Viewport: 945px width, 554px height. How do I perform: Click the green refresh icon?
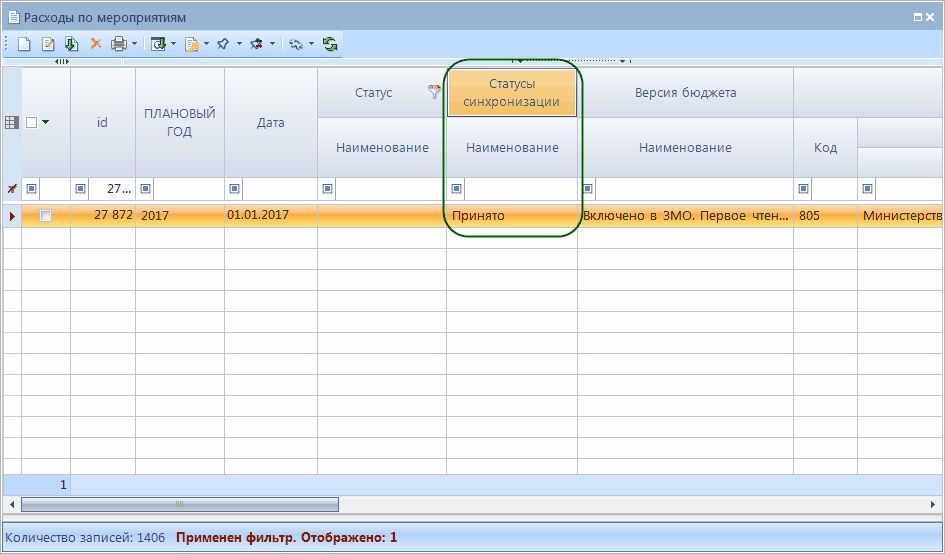(330, 44)
